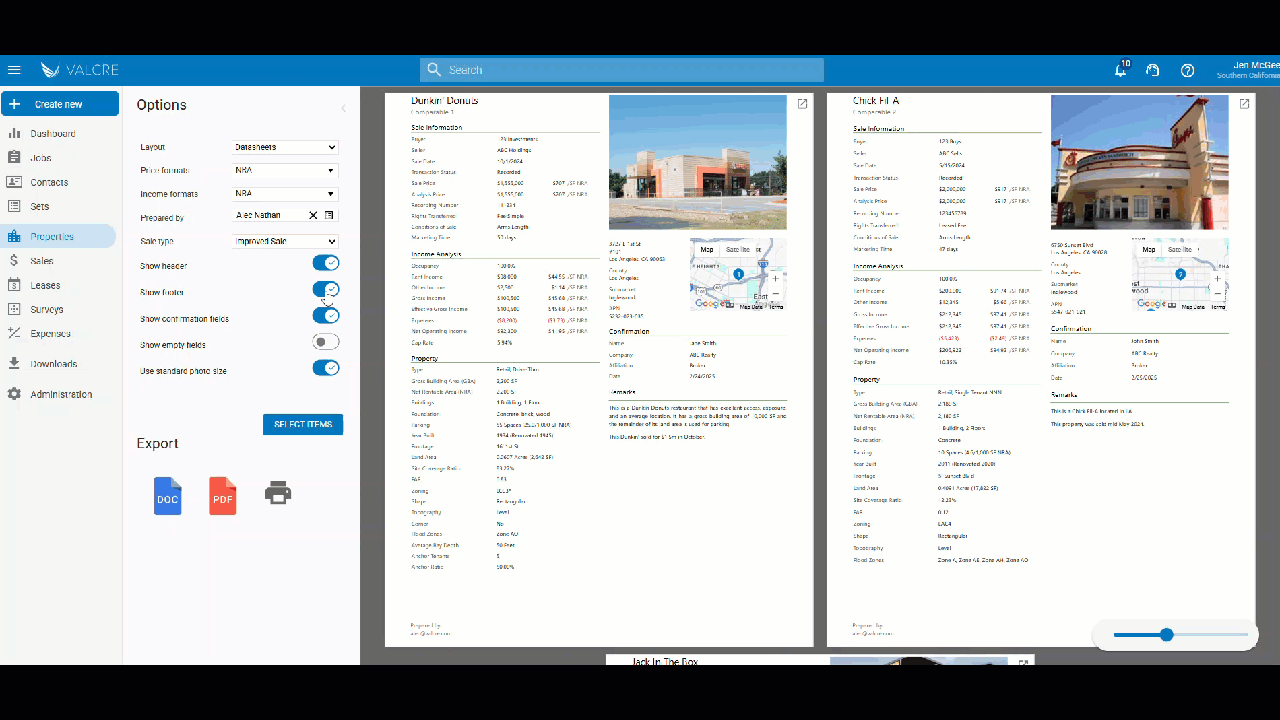This screenshot has width=1280, height=720.
Task: Collapse the Options panel chevron
Action: tap(344, 108)
